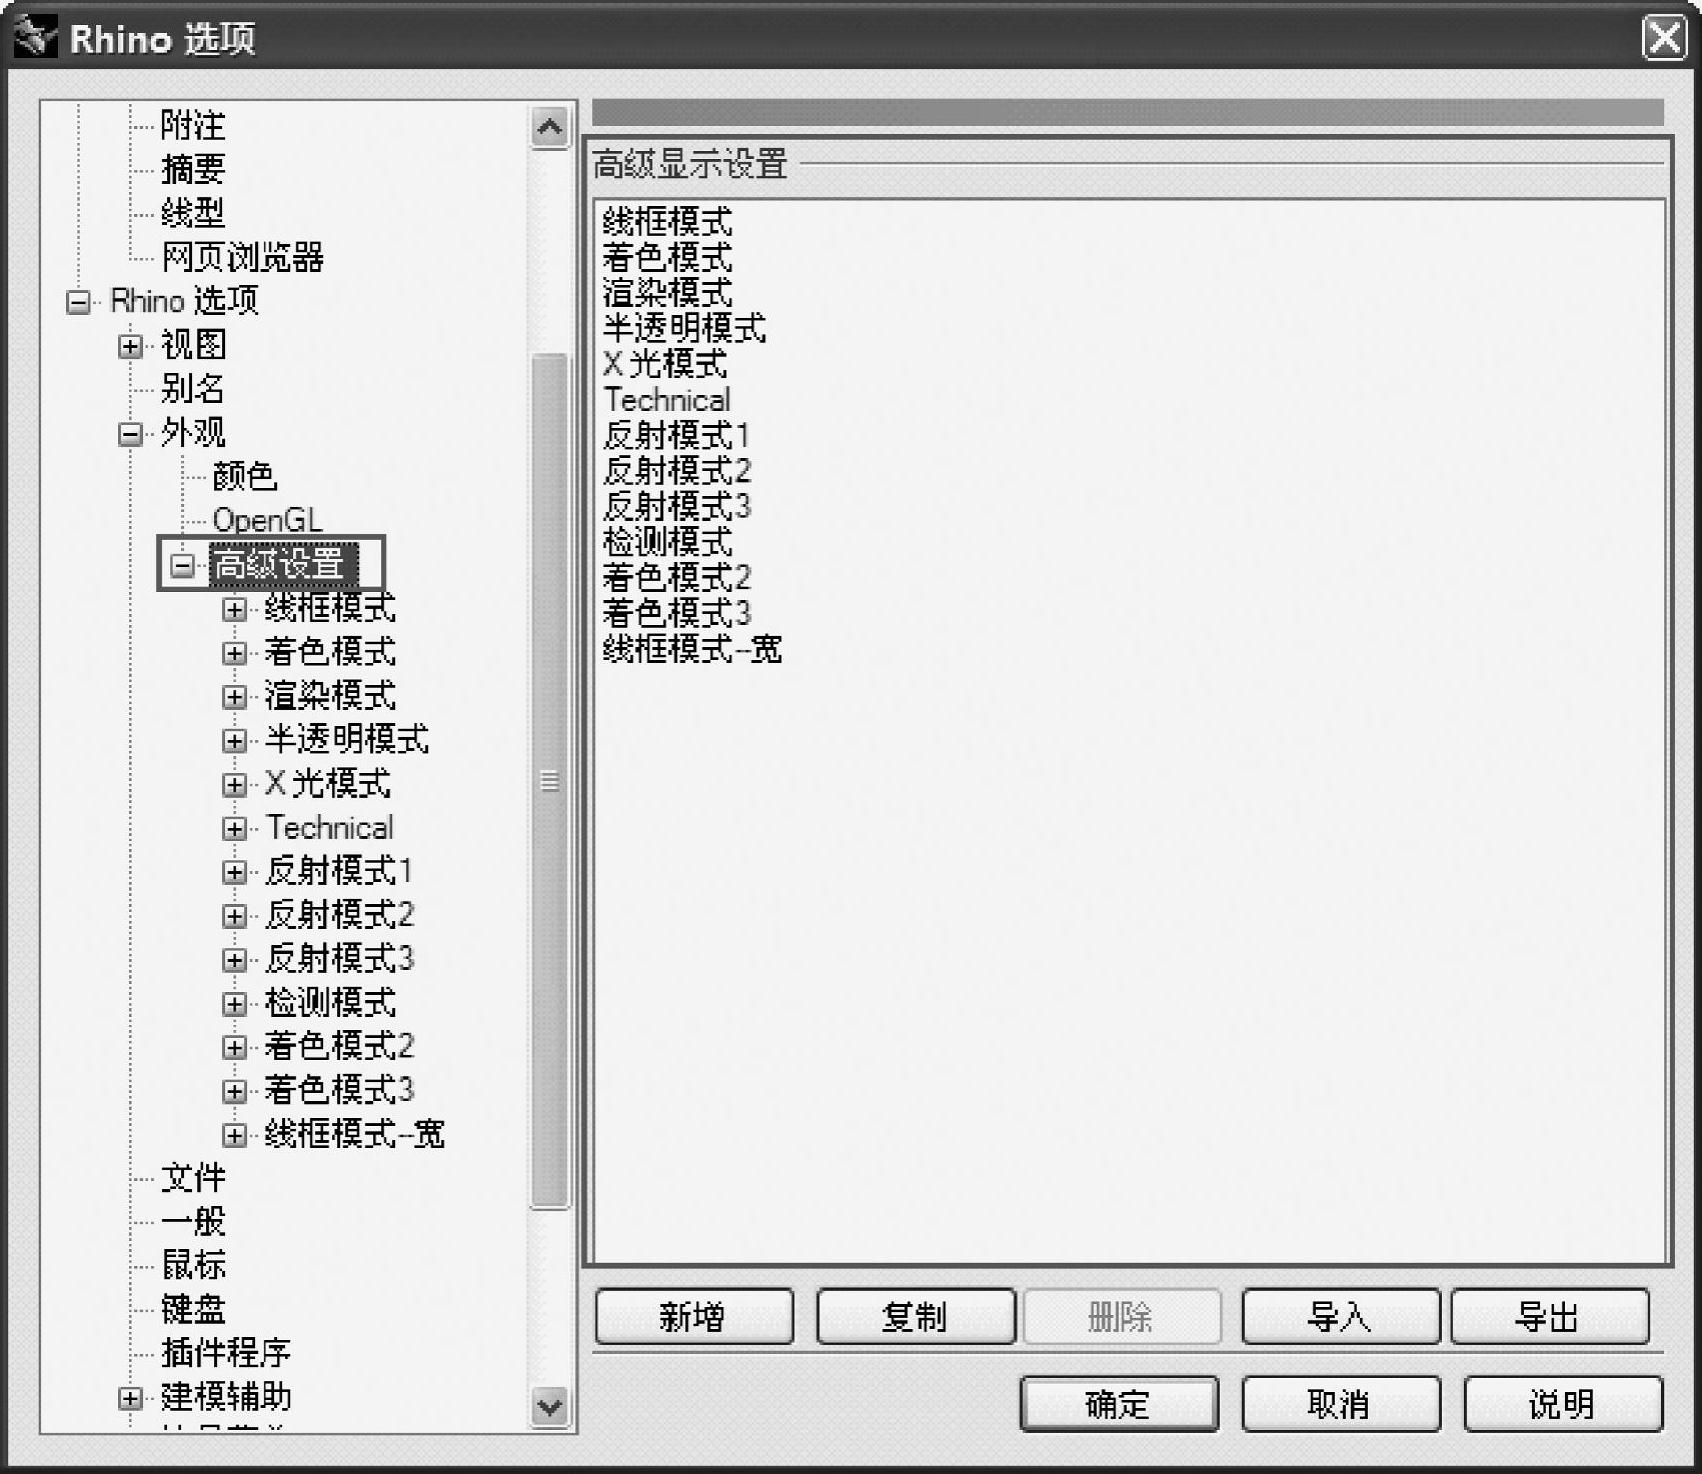Select 附注 in the options tree

pyautogui.click(x=193, y=125)
